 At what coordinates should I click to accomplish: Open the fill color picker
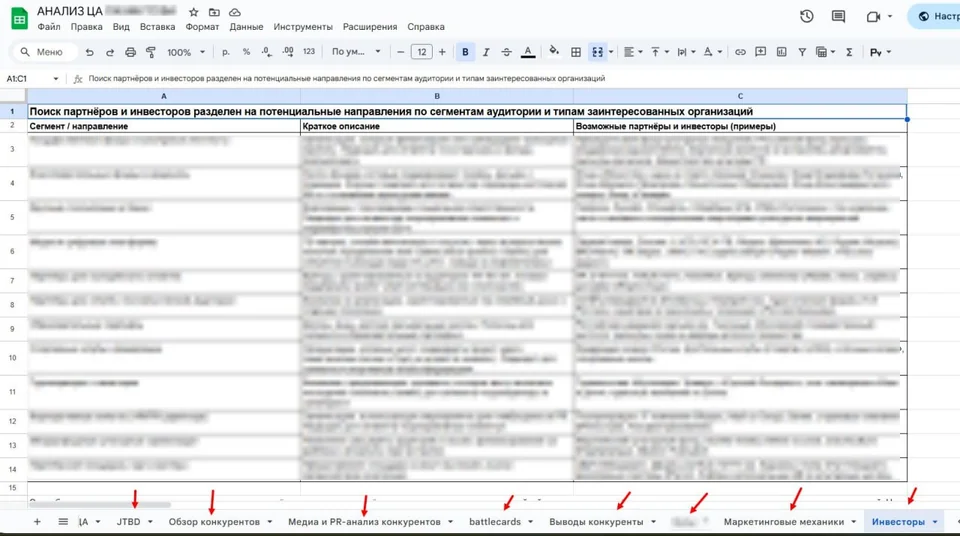(554, 51)
